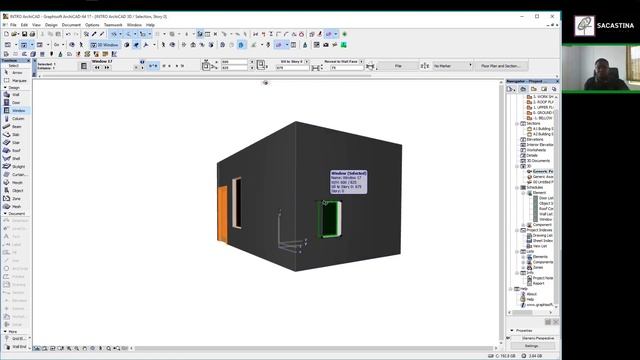The width and height of the screenshot is (640, 360).
Task: Open the View menu
Action: pyautogui.click(x=36, y=25)
